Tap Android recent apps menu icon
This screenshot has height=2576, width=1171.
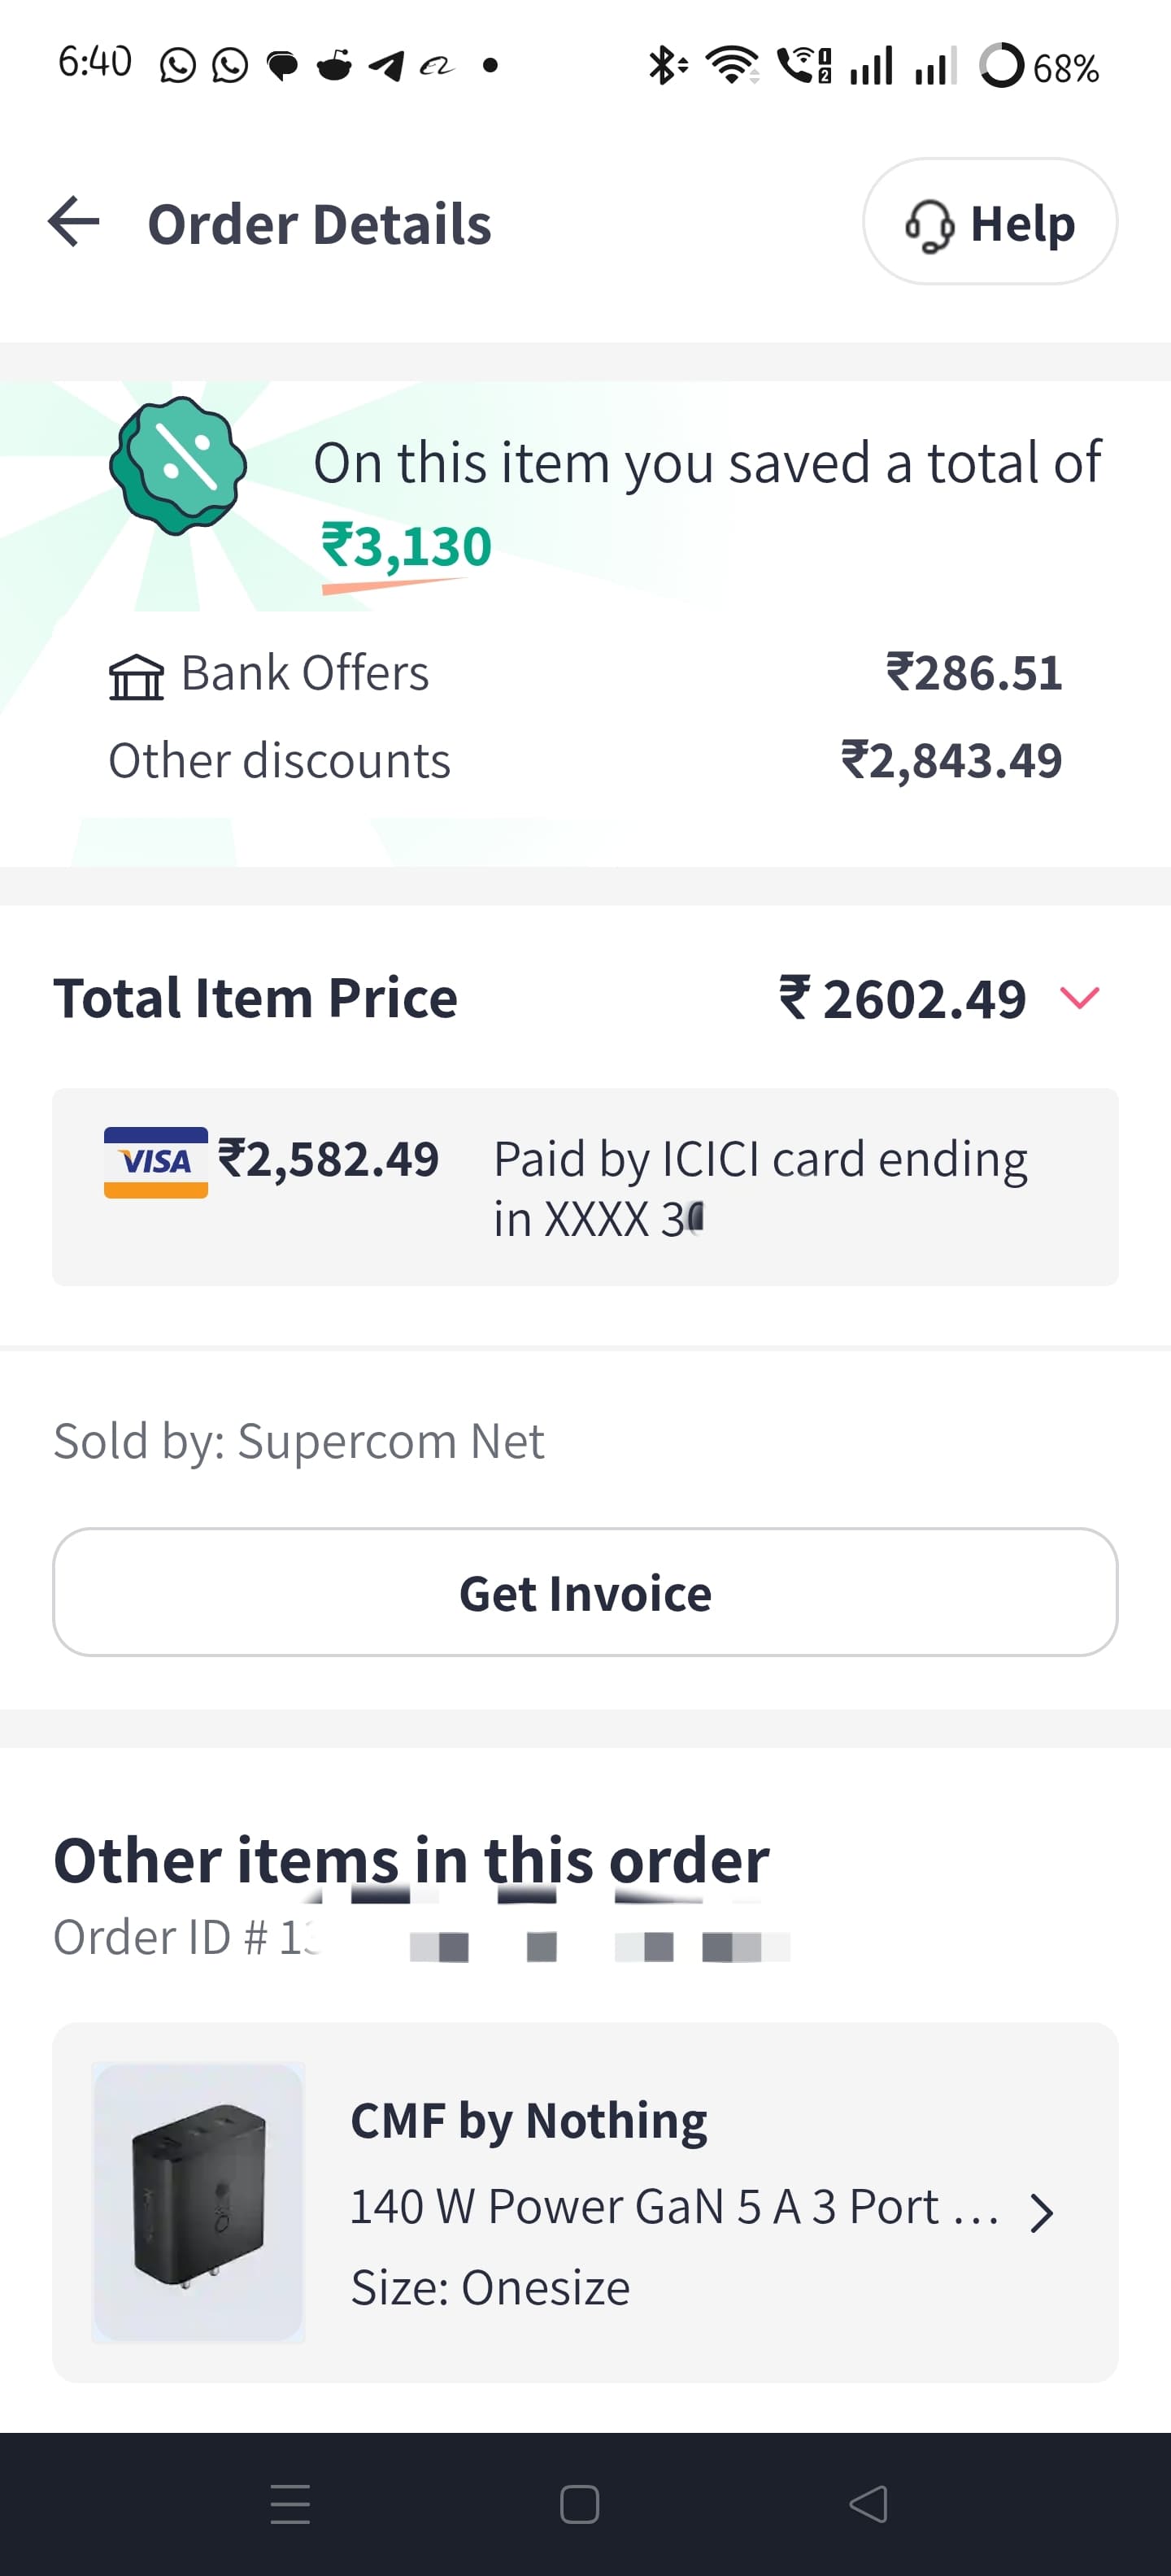(290, 2504)
